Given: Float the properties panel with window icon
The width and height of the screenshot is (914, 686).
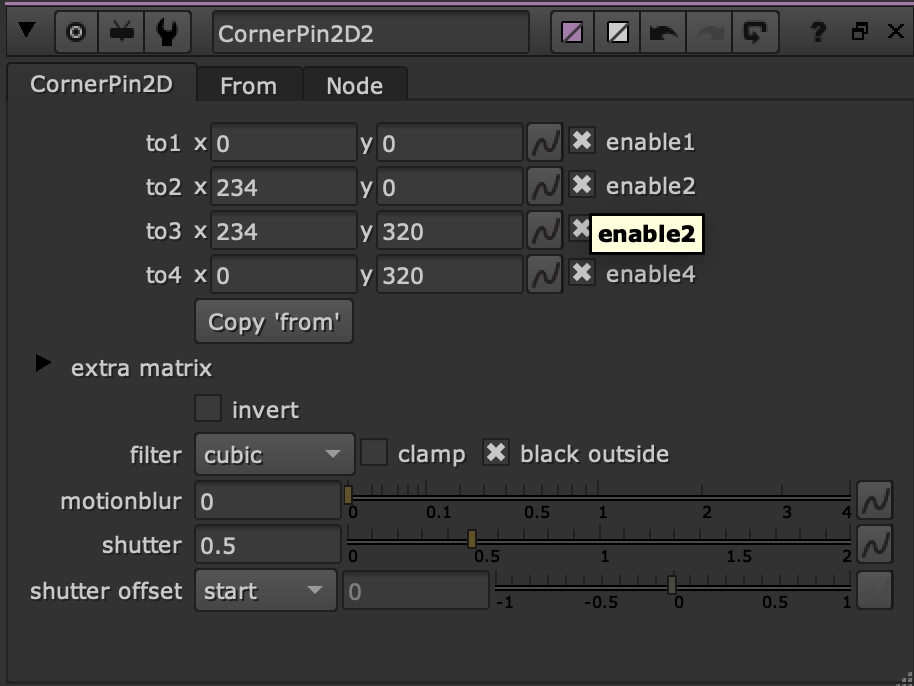Looking at the screenshot, I should [x=859, y=31].
